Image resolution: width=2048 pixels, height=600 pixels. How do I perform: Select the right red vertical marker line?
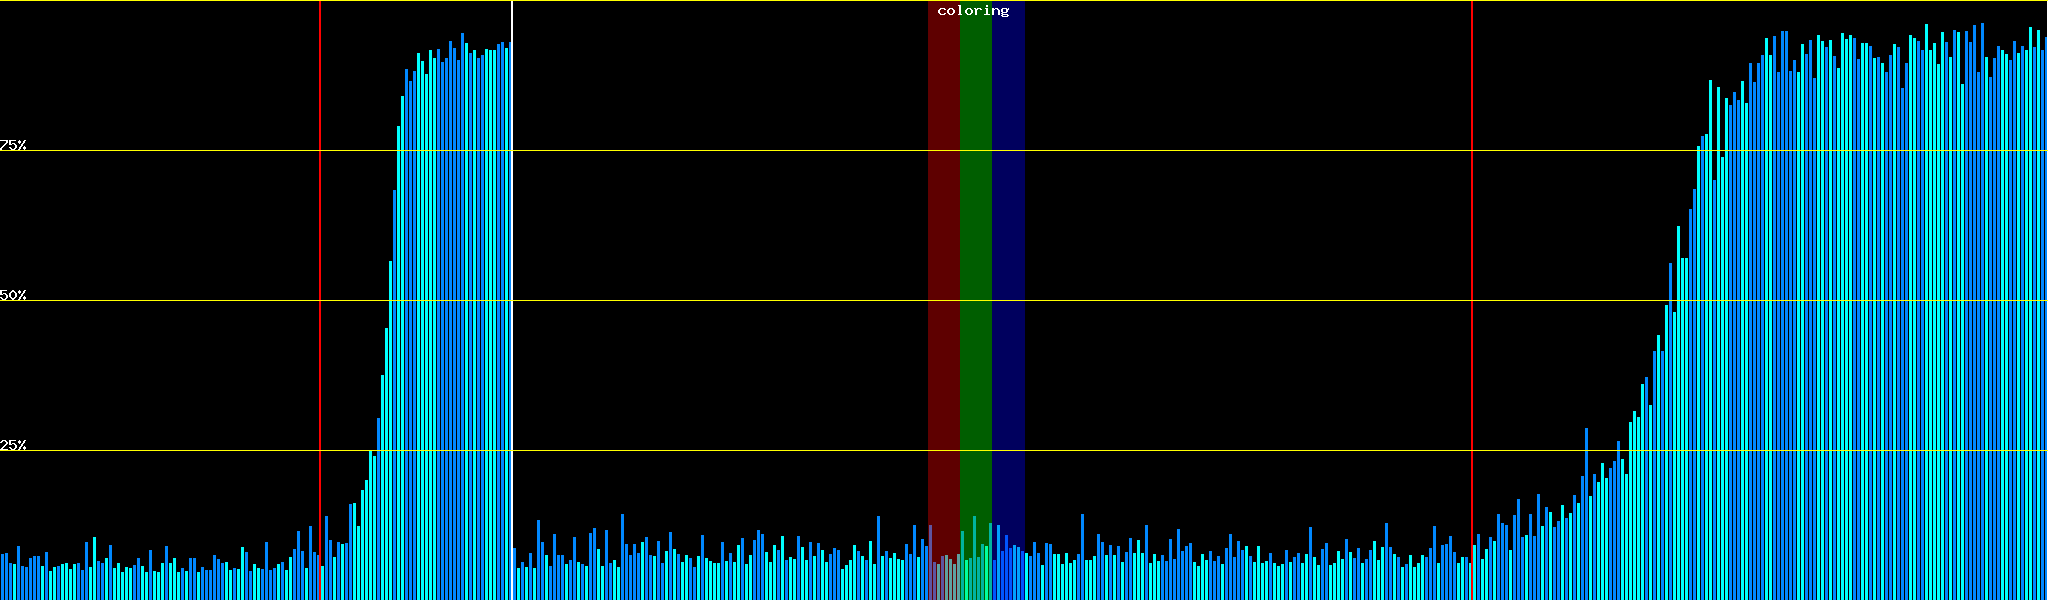1472,300
